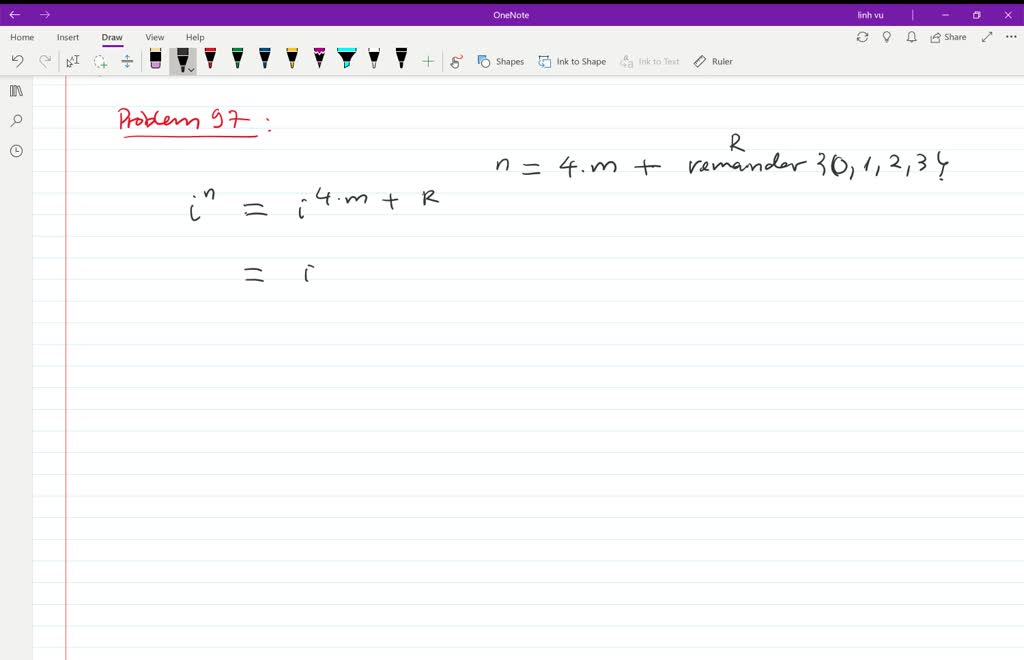The width and height of the screenshot is (1024, 660).
Task: Switch to the Insert ribbon tab
Action: click(67, 37)
